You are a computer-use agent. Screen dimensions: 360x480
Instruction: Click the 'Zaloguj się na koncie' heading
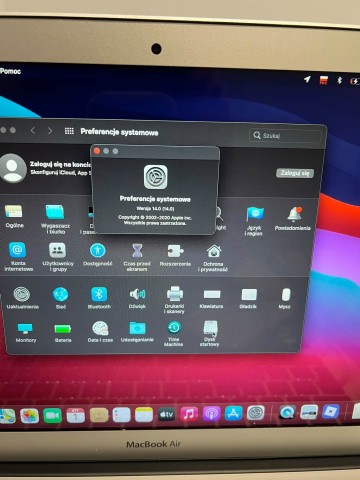click(60, 164)
